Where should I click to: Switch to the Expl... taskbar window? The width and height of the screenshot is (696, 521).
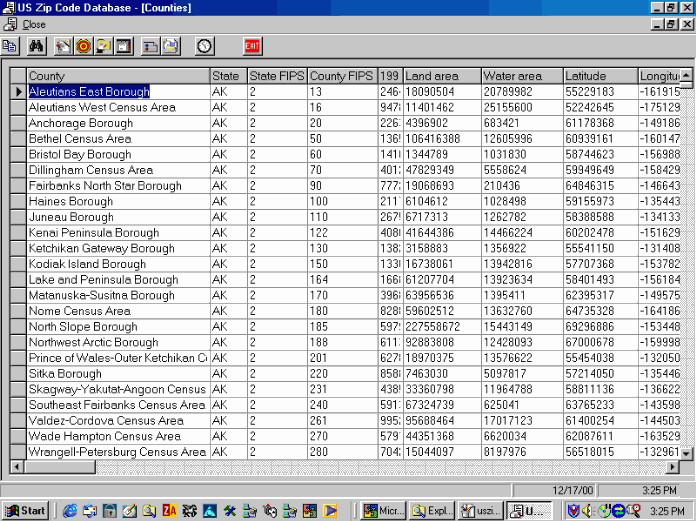coord(432,510)
